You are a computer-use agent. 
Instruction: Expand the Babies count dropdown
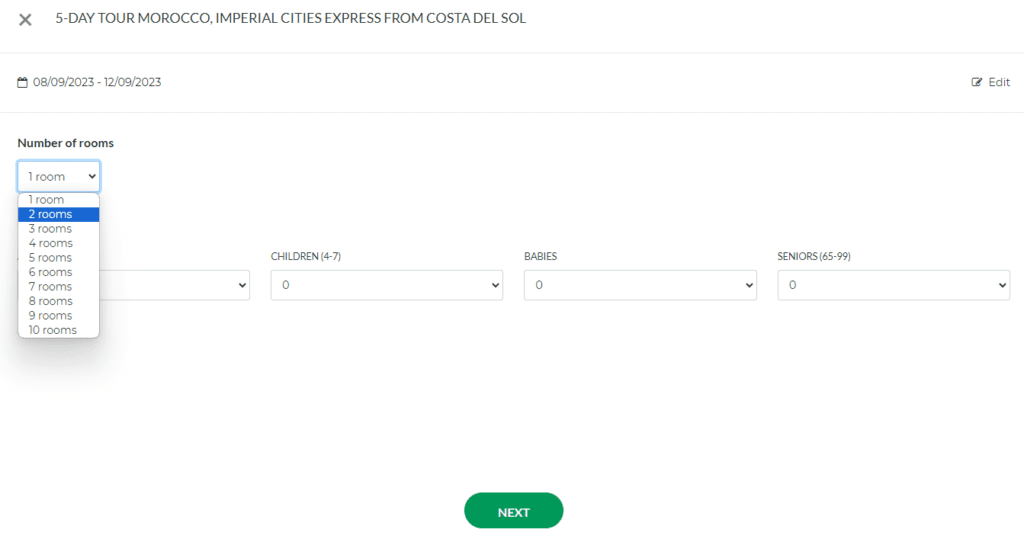pyautogui.click(x=639, y=285)
